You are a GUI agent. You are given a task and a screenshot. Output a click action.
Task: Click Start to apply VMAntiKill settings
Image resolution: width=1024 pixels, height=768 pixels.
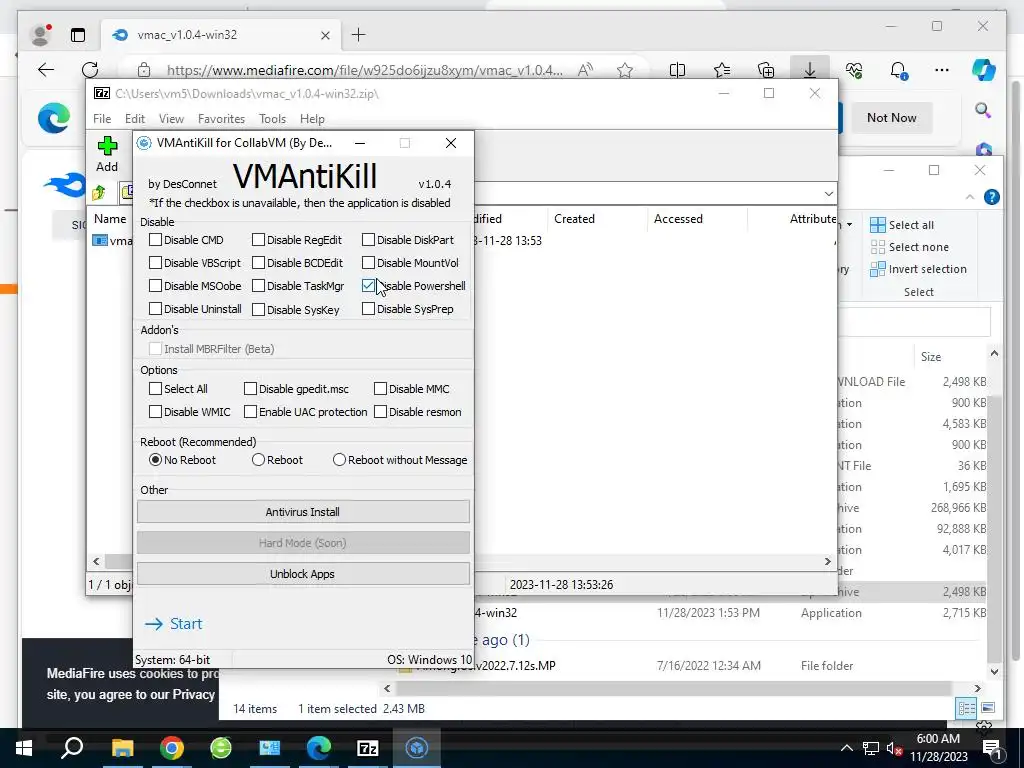pyautogui.click(x=174, y=624)
